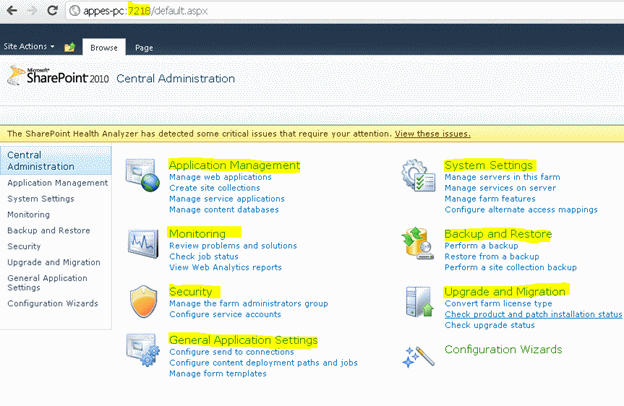Switch to the Browse tab
Screen dimensions: 624x406
(104, 47)
